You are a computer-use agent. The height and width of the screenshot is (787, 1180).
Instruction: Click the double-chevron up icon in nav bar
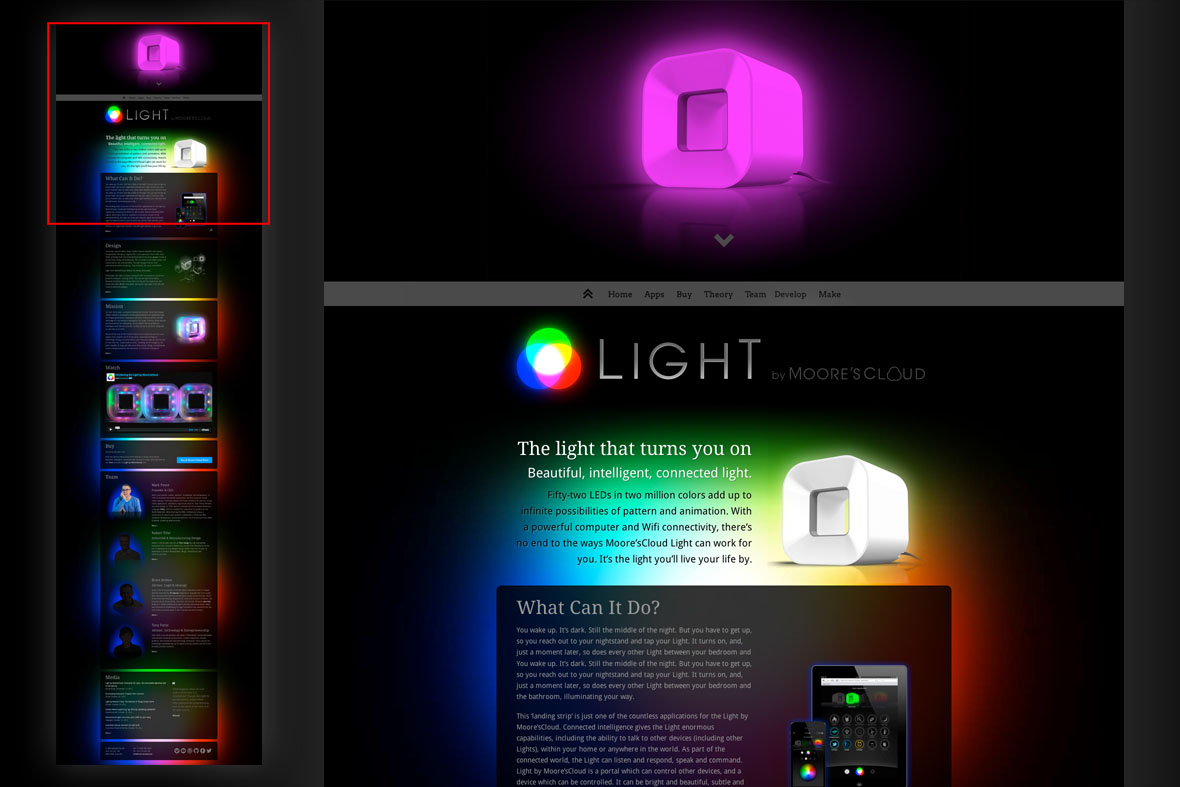588,294
